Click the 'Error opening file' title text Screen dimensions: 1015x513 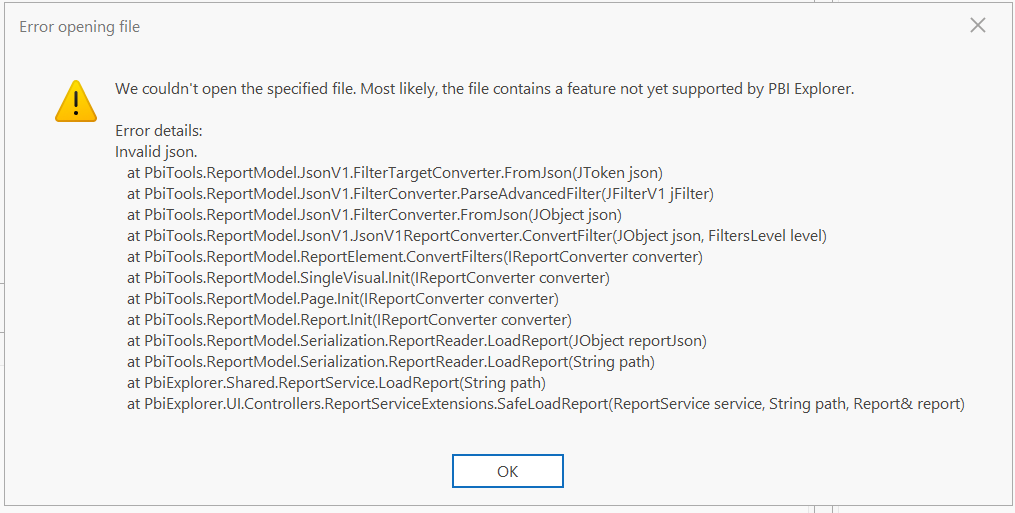[x=80, y=27]
